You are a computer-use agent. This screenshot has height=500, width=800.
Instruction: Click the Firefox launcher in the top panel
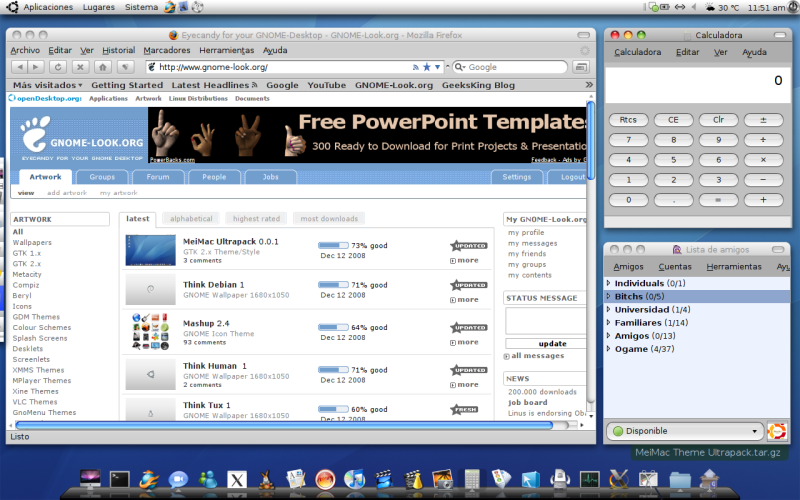(x=169, y=7)
